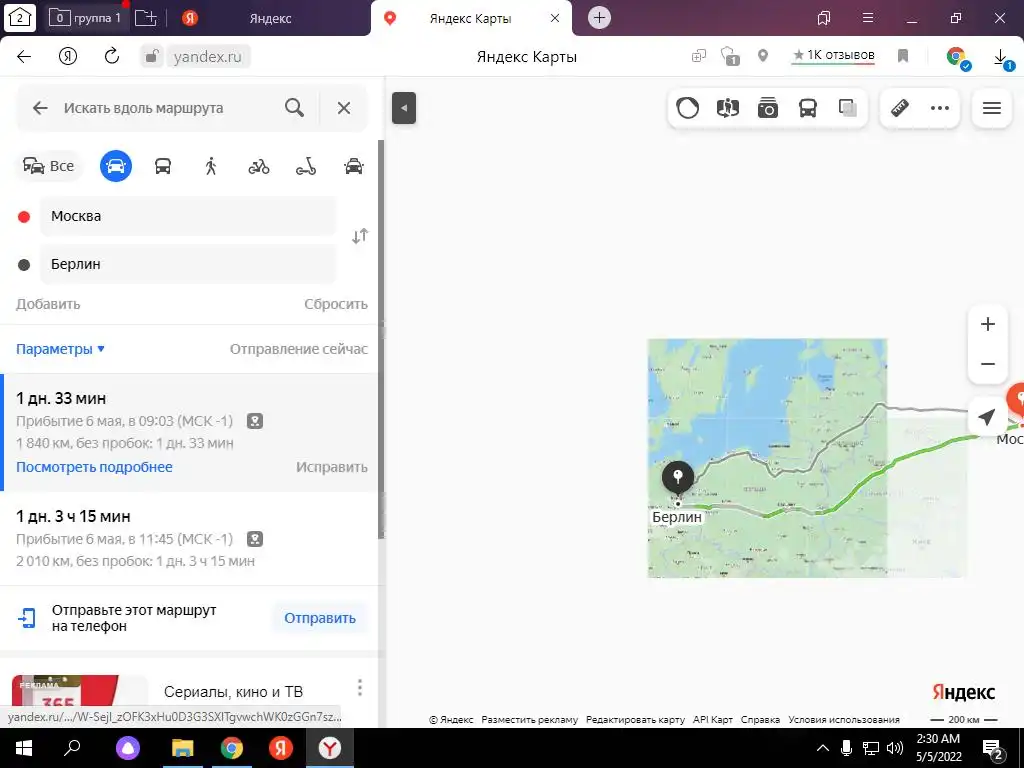Open more map tools (three dots)
The height and width of the screenshot is (768, 1024).
[940, 108]
